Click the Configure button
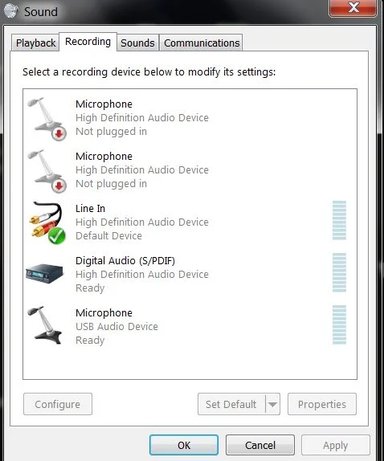This screenshot has height=461, width=384. [58, 404]
